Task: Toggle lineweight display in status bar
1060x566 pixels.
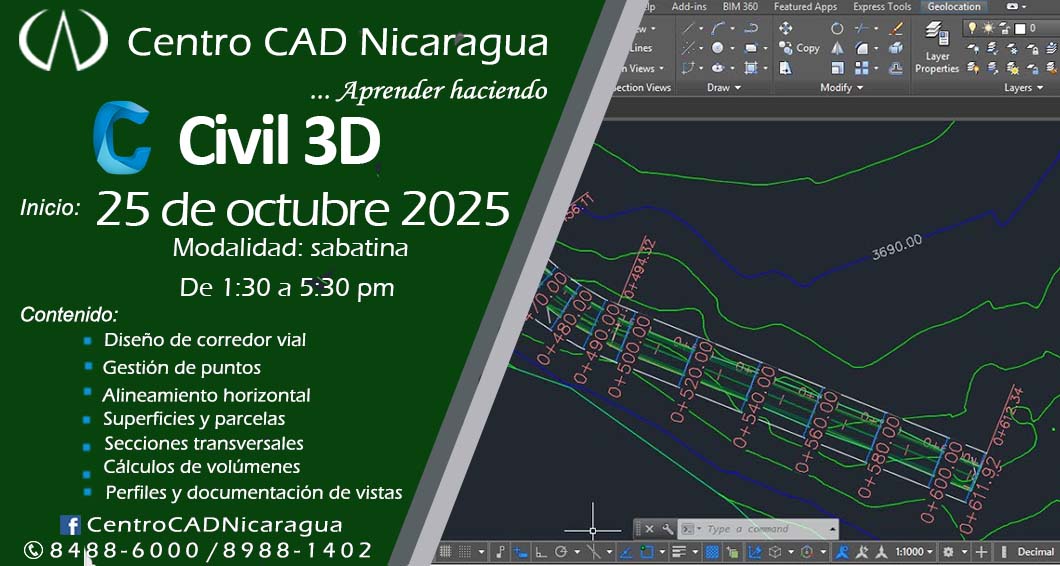Action: point(680,552)
